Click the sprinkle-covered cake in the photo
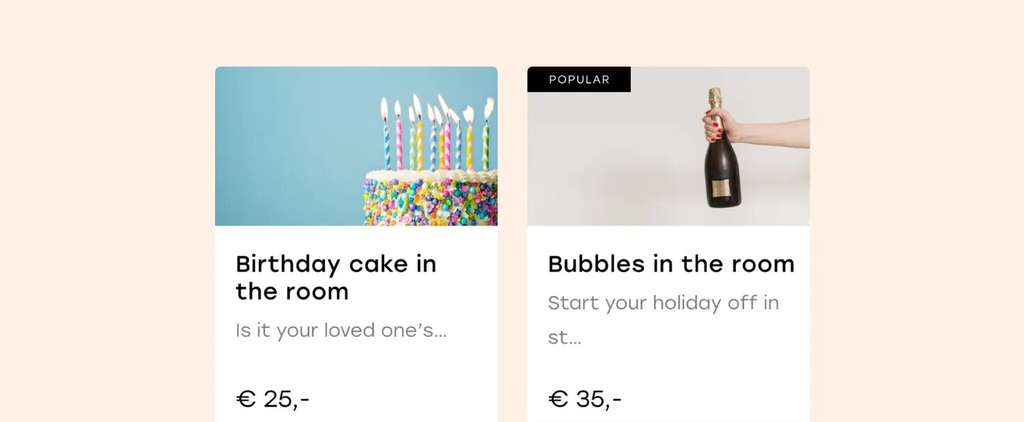This screenshot has width=1024, height=422. (430, 200)
